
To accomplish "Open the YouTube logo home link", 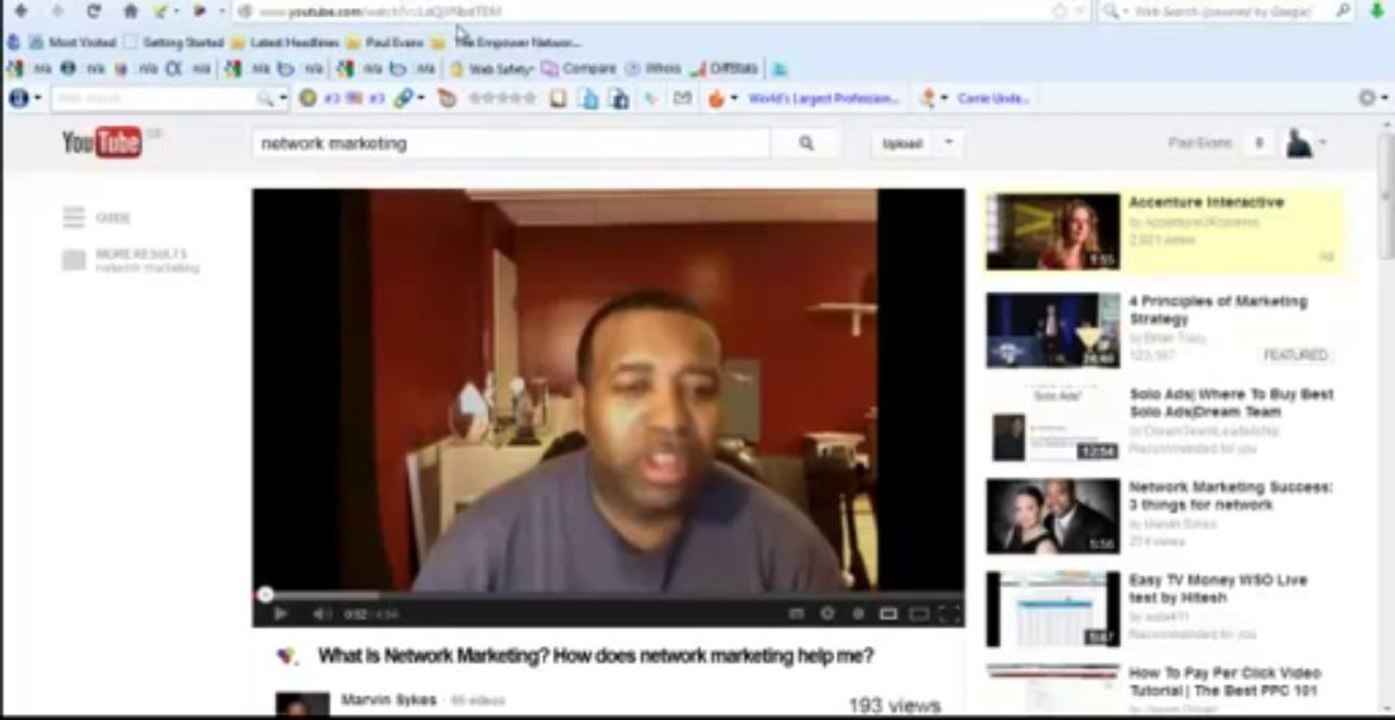I will click(x=102, y=143).
